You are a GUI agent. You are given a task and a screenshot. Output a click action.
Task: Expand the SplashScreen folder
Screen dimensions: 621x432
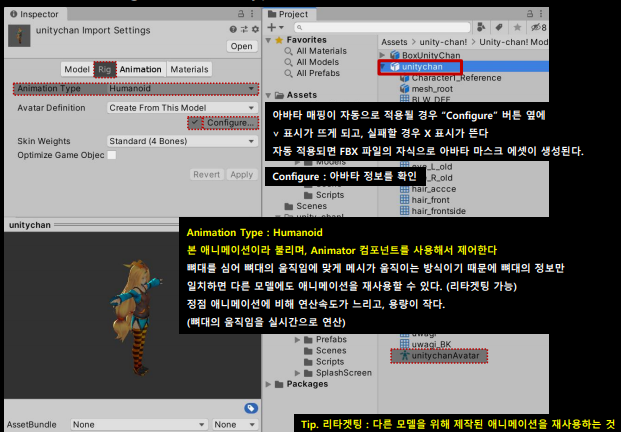[297, 373]
